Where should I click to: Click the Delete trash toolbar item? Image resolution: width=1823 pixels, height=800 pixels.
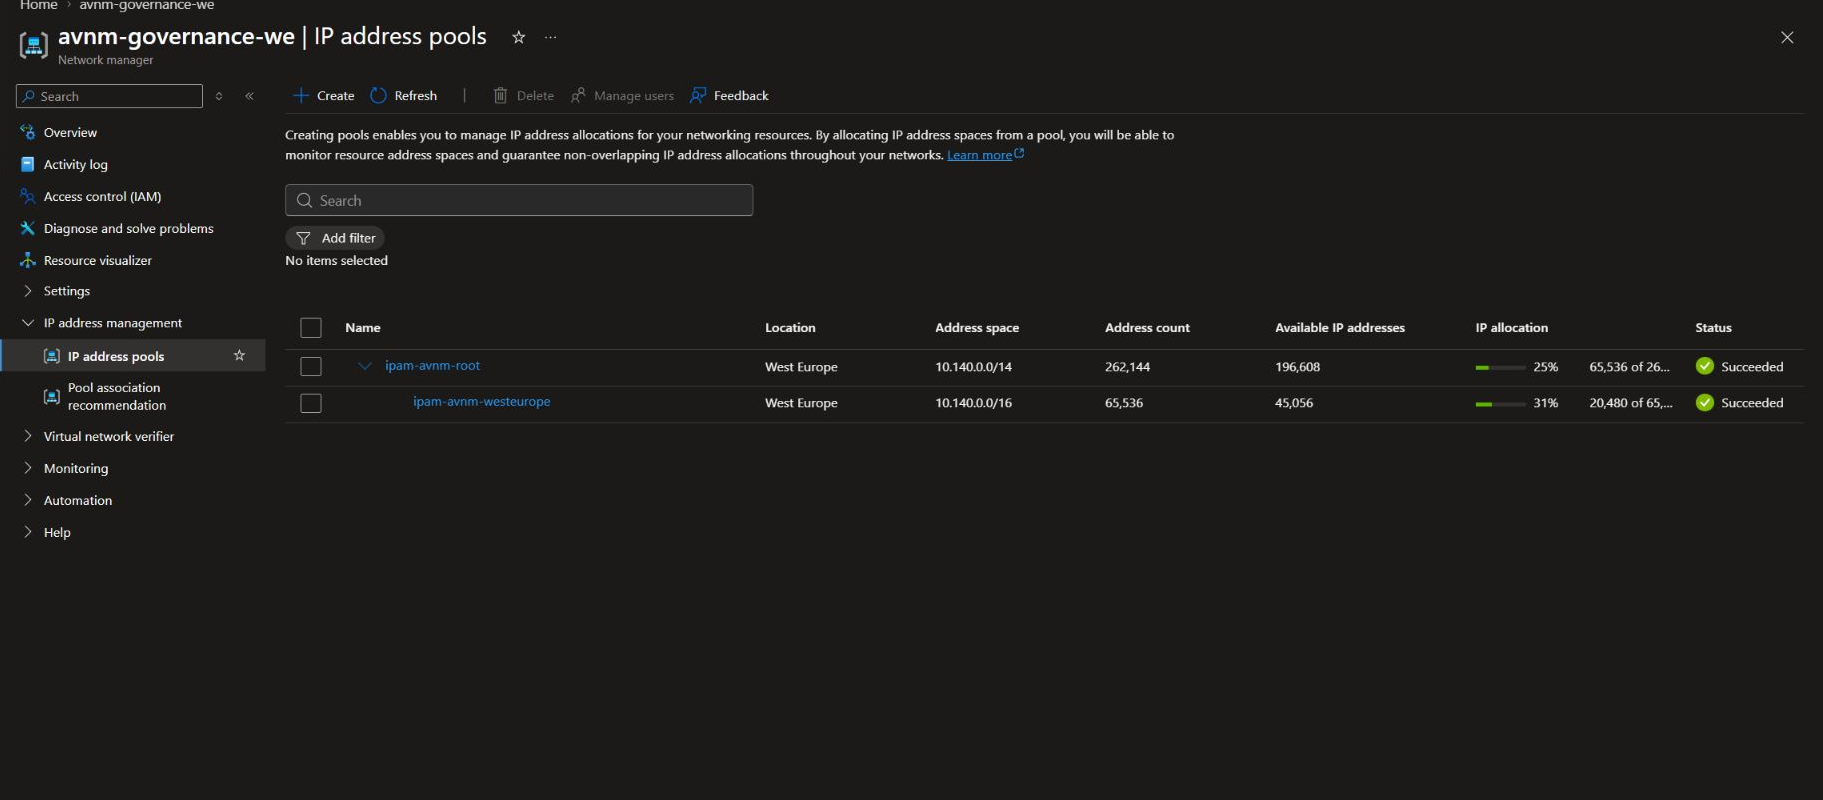pos(524,96)
